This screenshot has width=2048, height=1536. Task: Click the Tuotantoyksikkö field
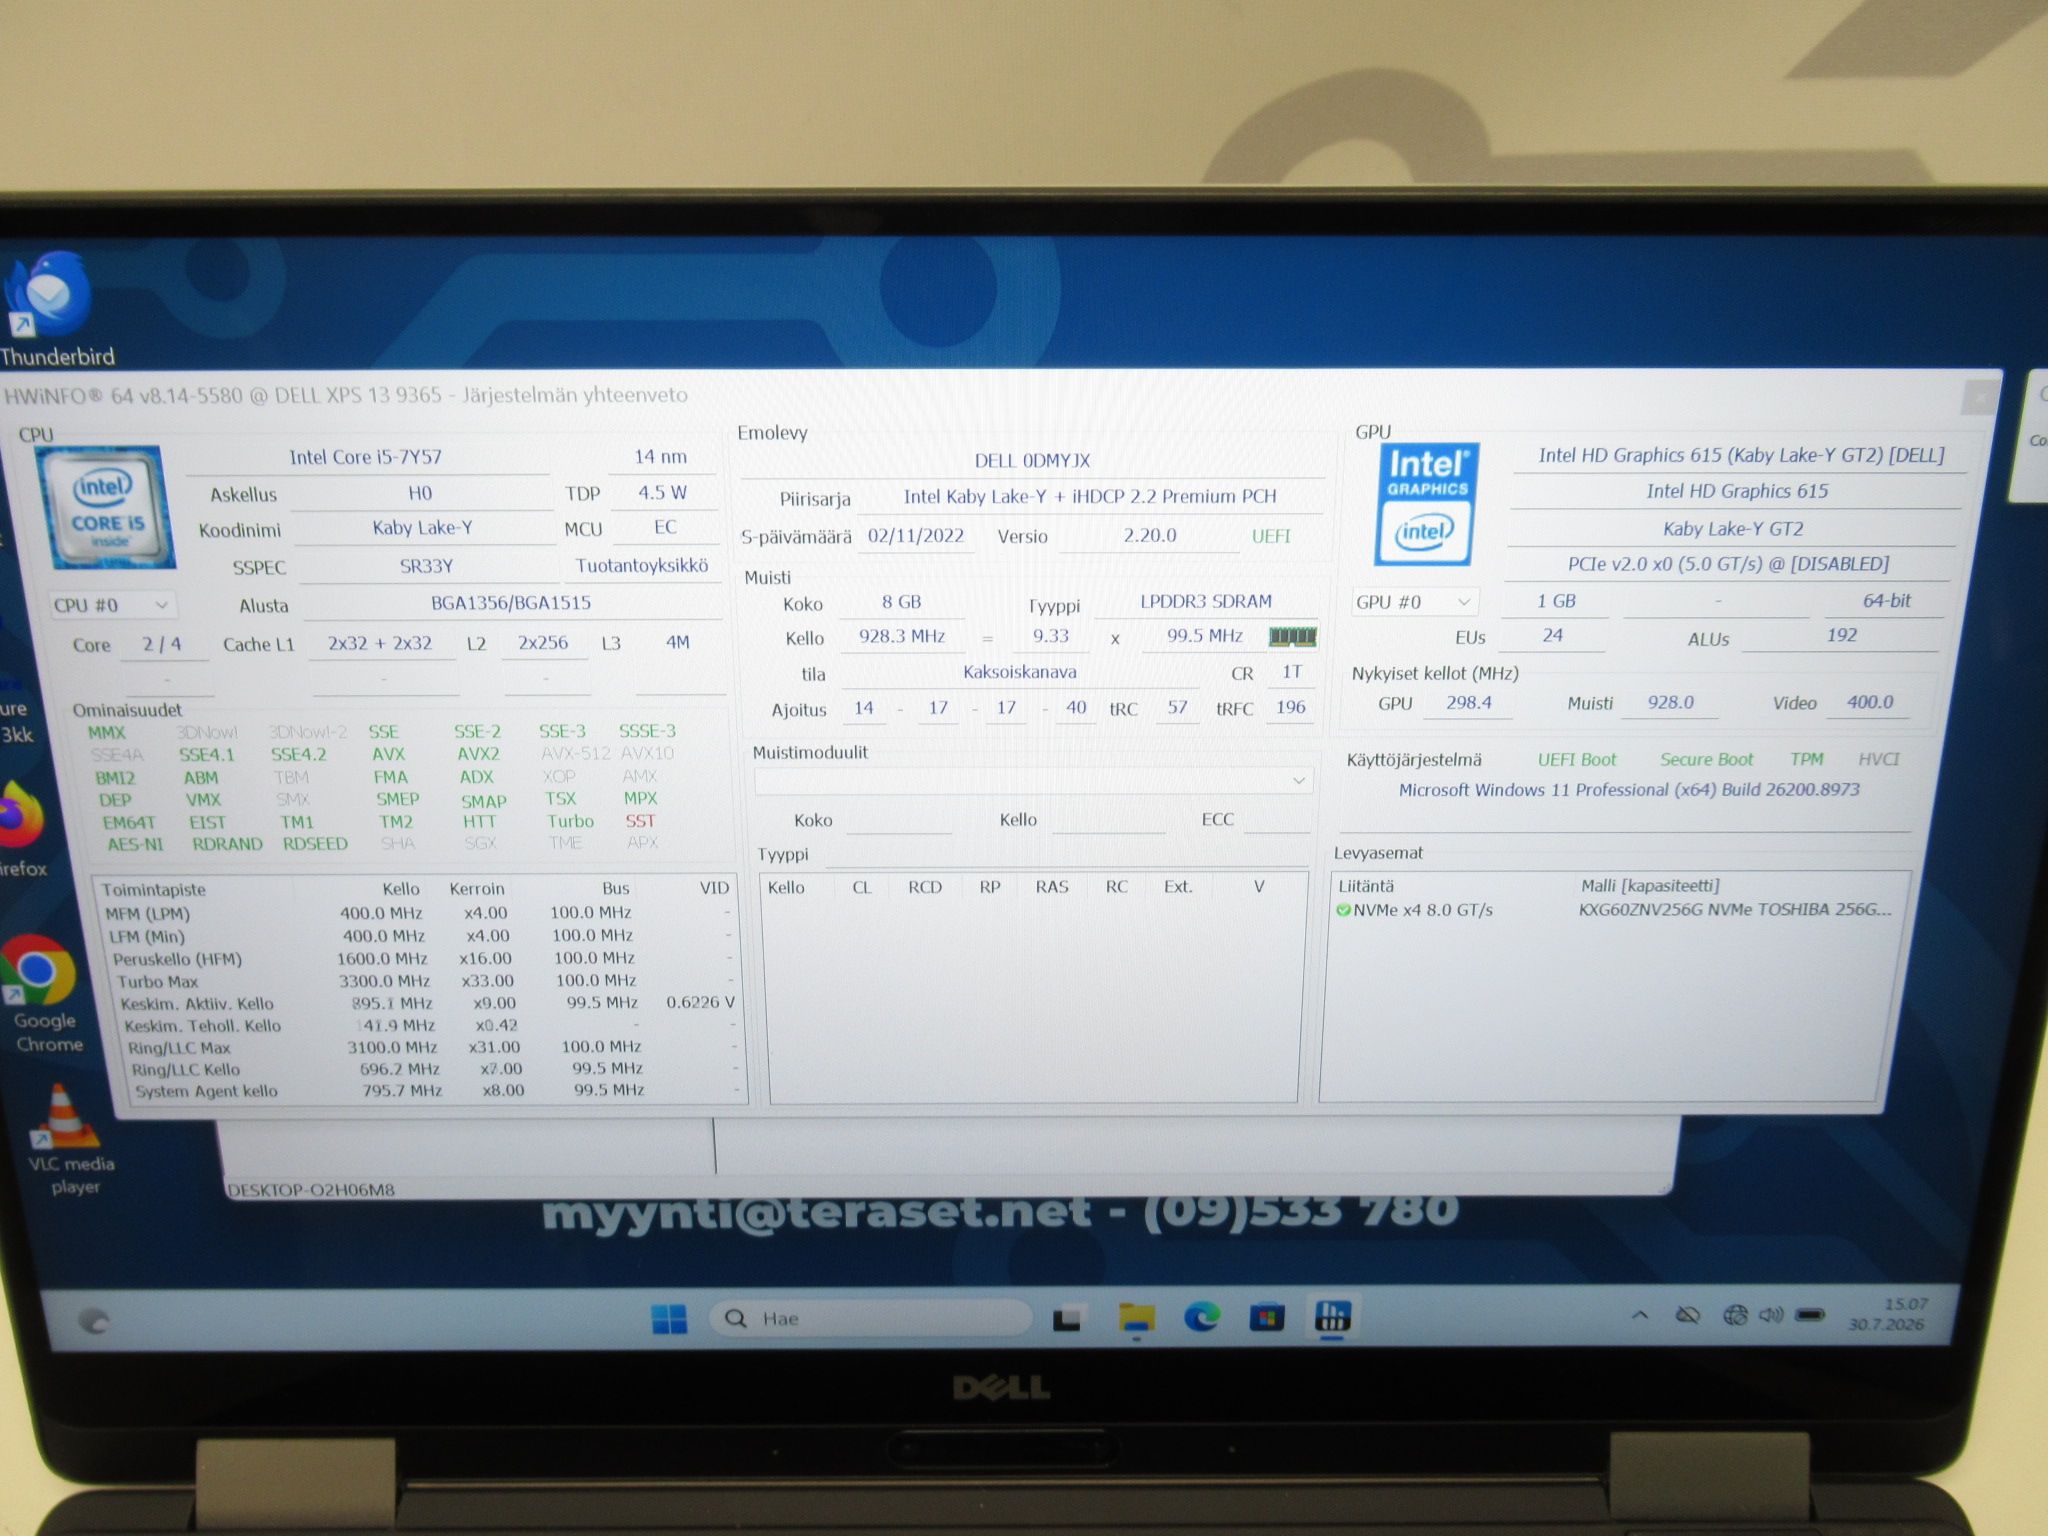642,566
